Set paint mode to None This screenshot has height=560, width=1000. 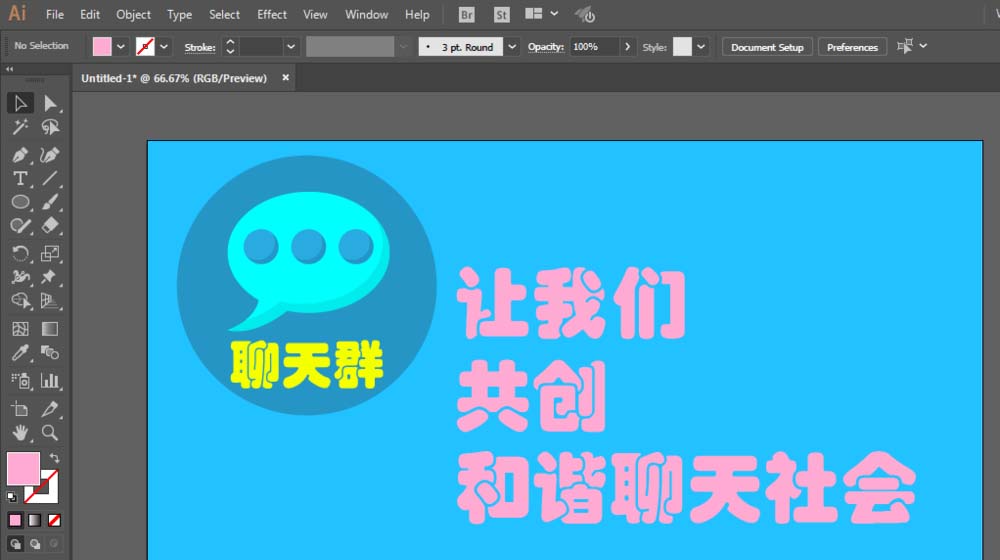54,520
